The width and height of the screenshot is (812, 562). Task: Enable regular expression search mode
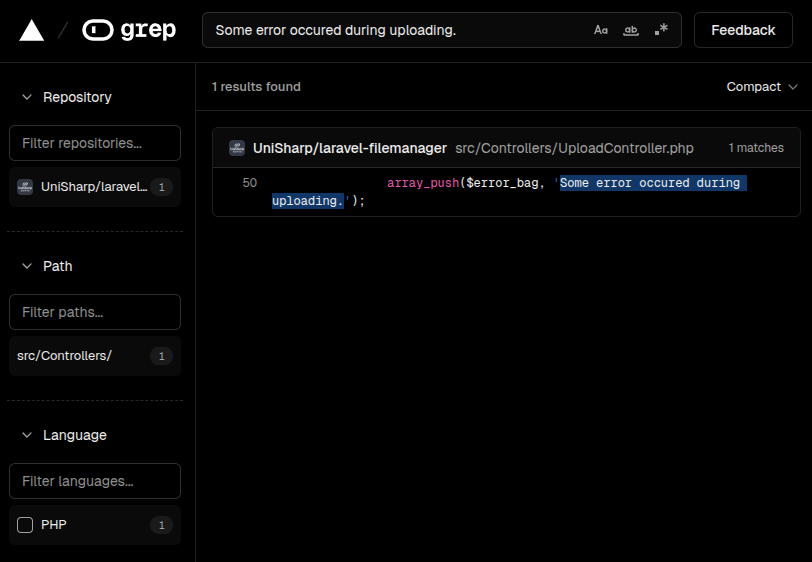tap(661, 31)
